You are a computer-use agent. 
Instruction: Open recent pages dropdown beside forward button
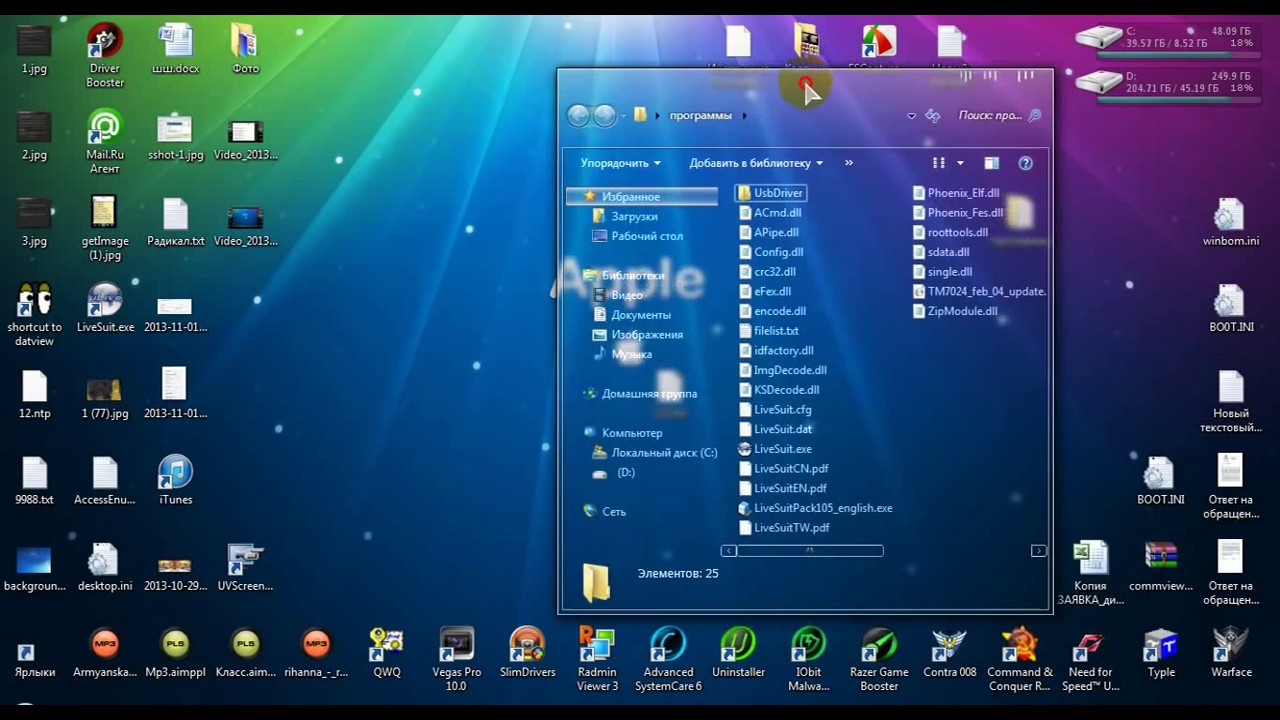click(x=623, y=116)
